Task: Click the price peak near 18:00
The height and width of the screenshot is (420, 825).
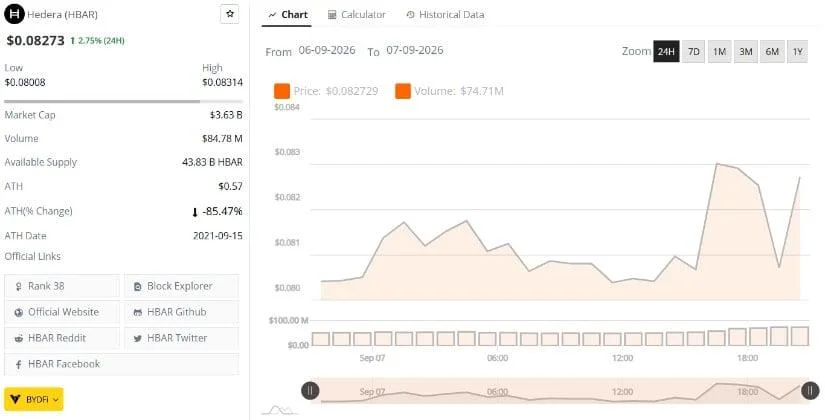Action: tap(718, 164)
